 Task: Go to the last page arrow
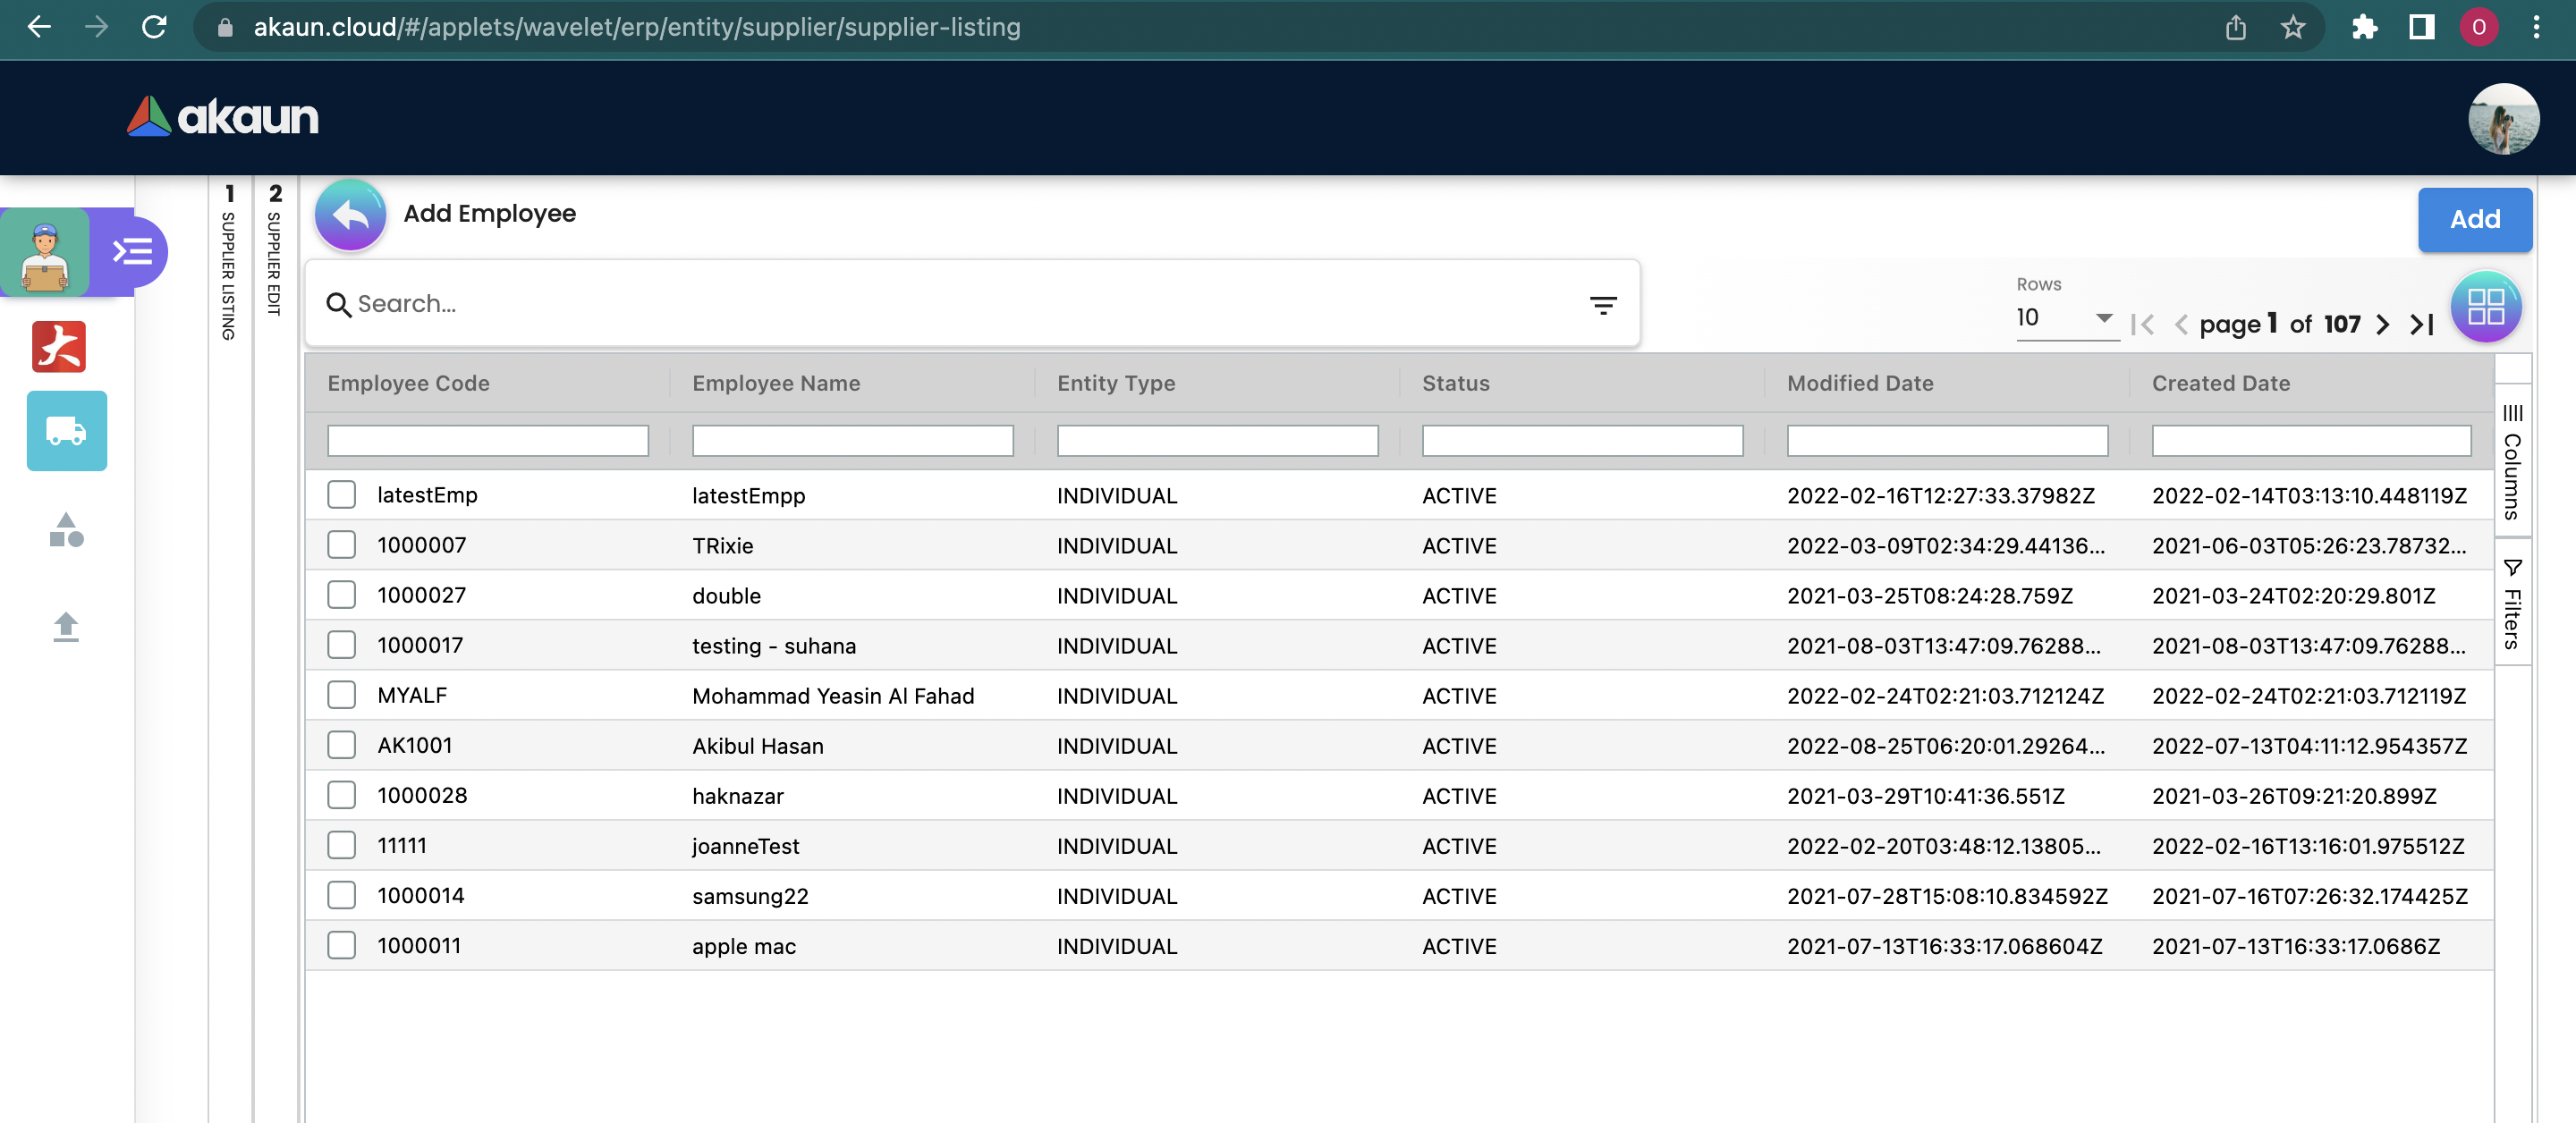tap(2421, 324)
